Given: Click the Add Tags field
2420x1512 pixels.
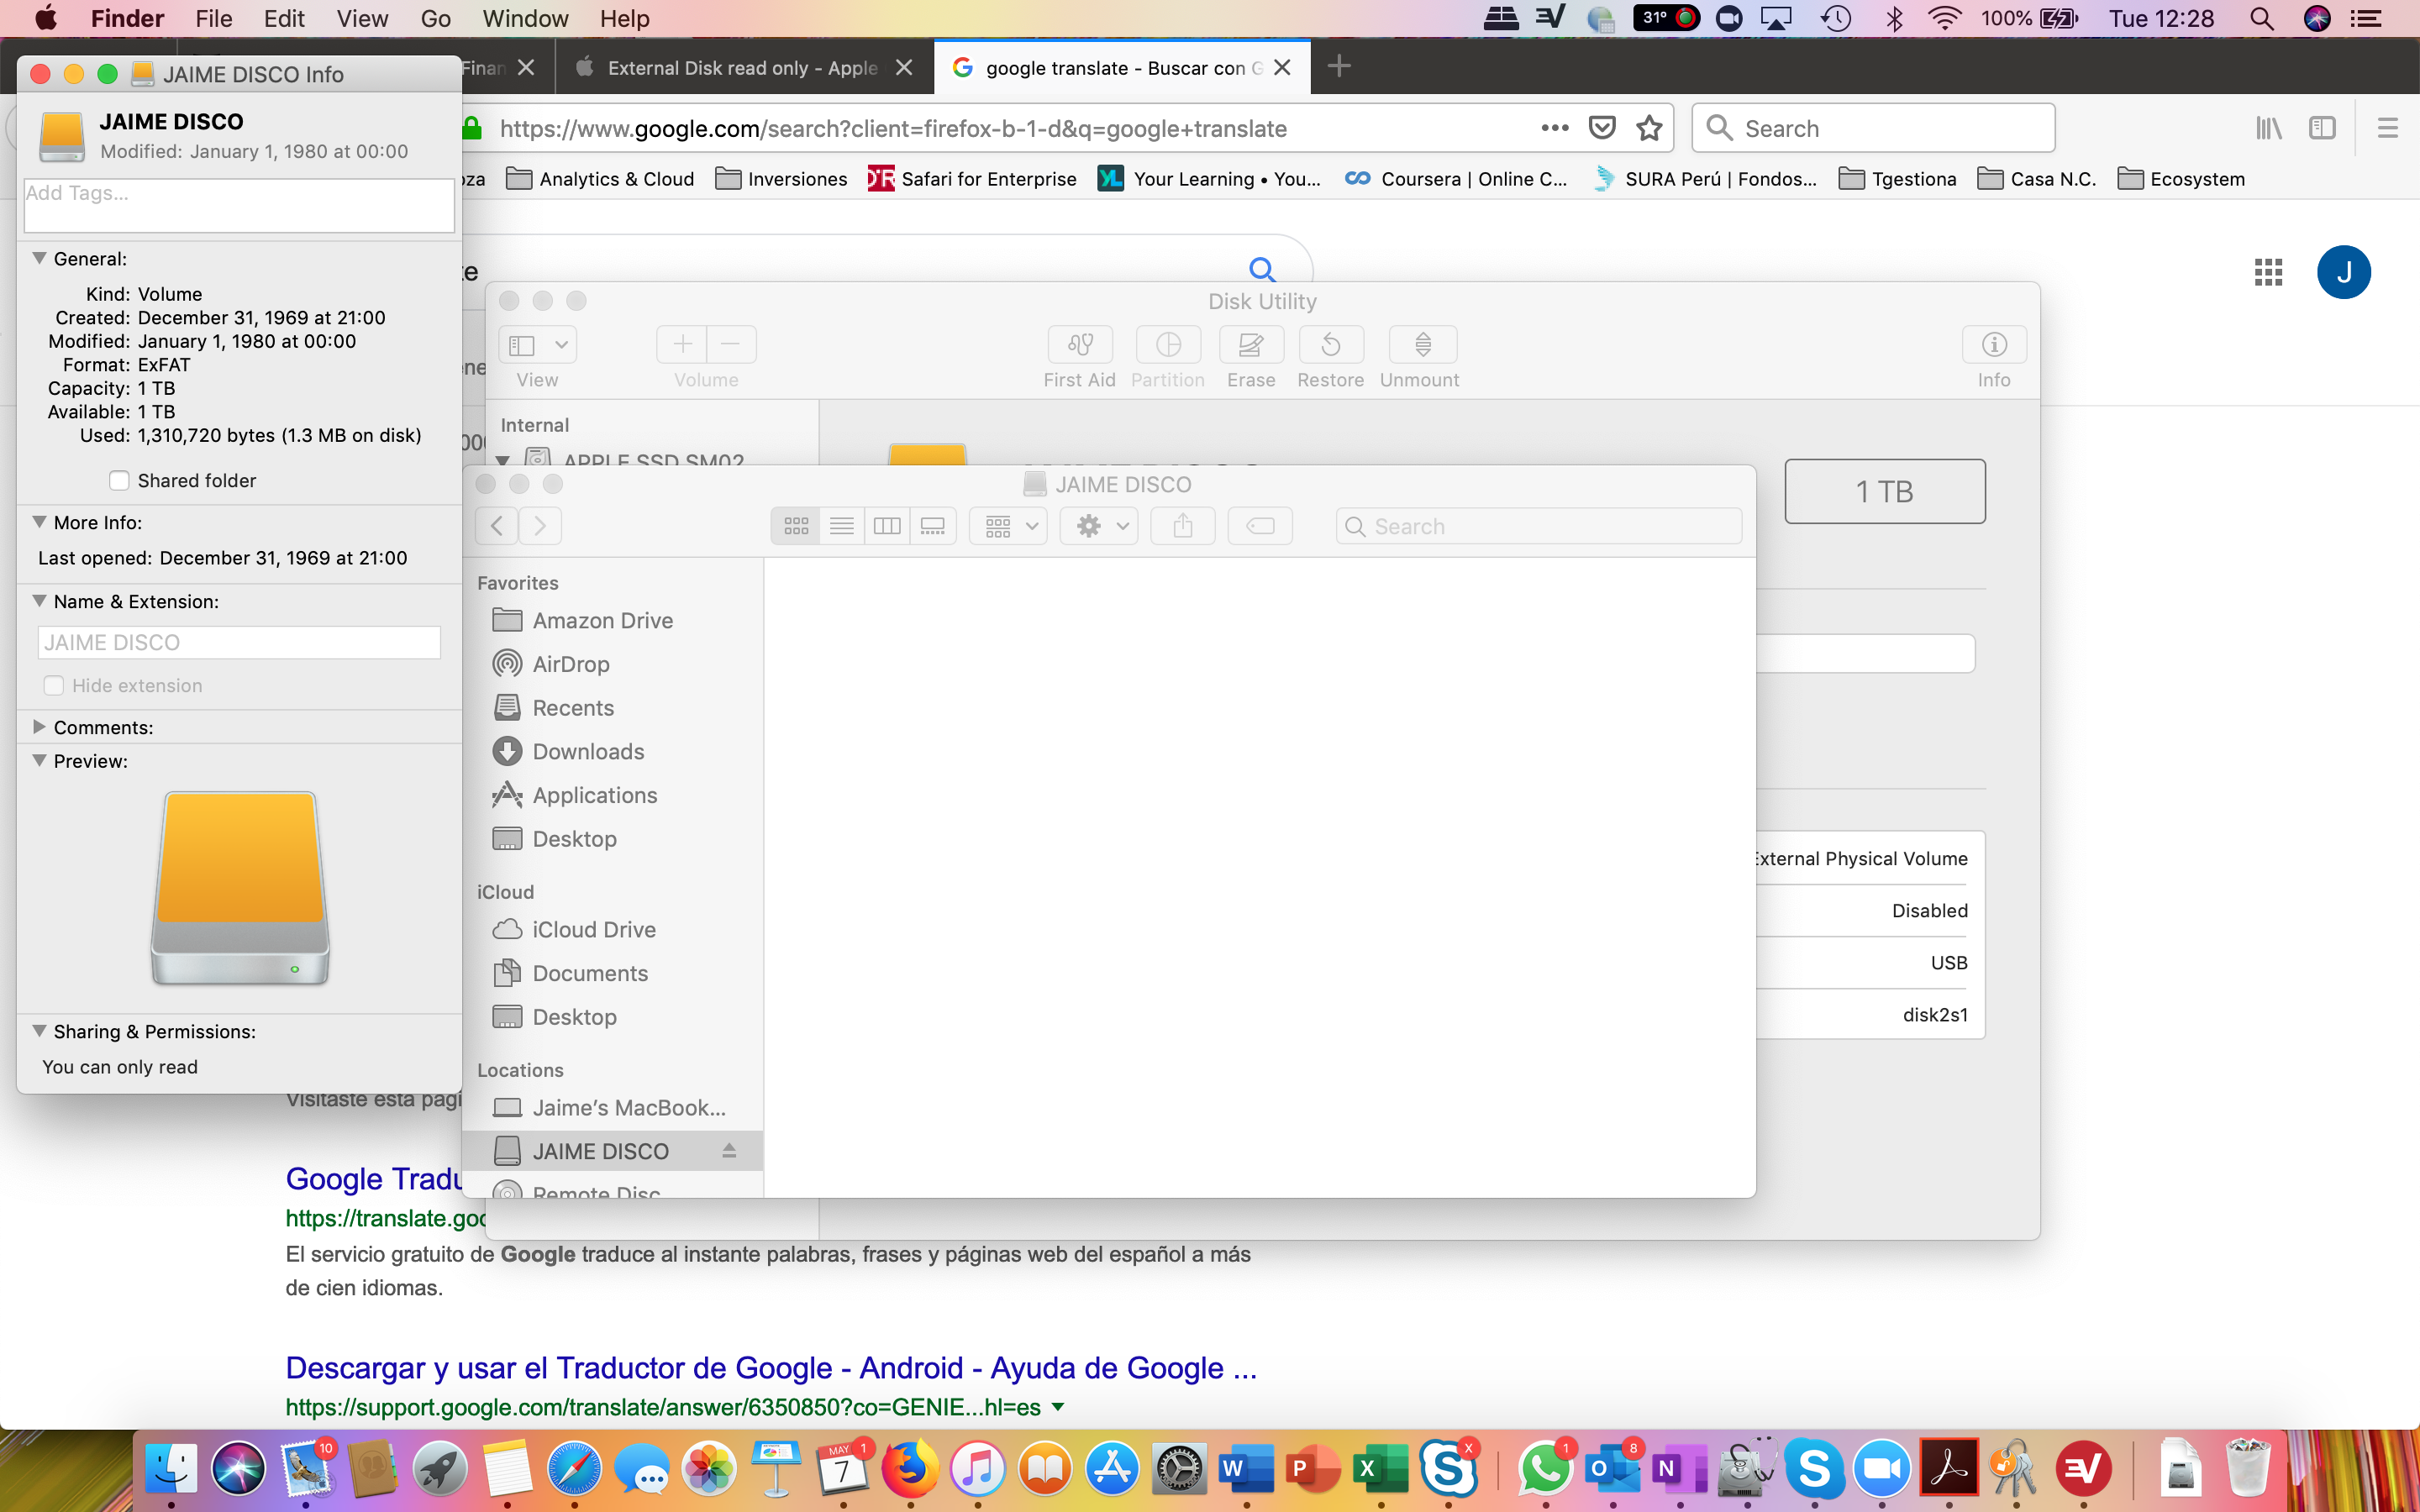Looking at the screenshot, I should pyautogui.click(x=239, y=205).
